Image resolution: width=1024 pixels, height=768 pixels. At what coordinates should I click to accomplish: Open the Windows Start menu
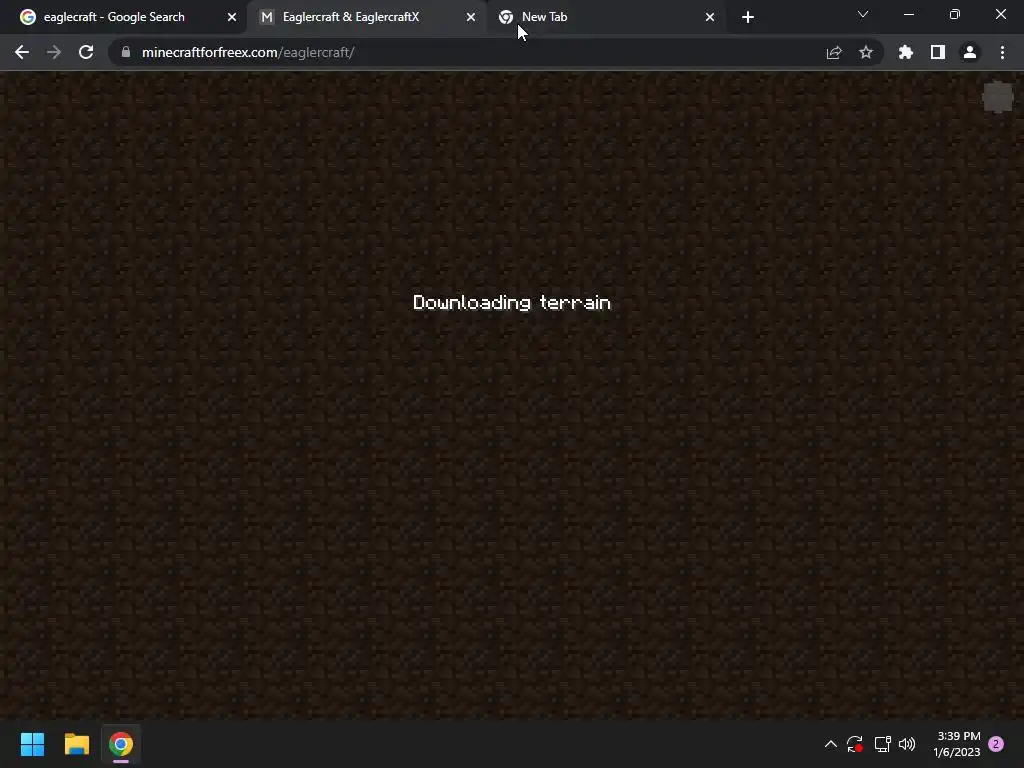32,744
